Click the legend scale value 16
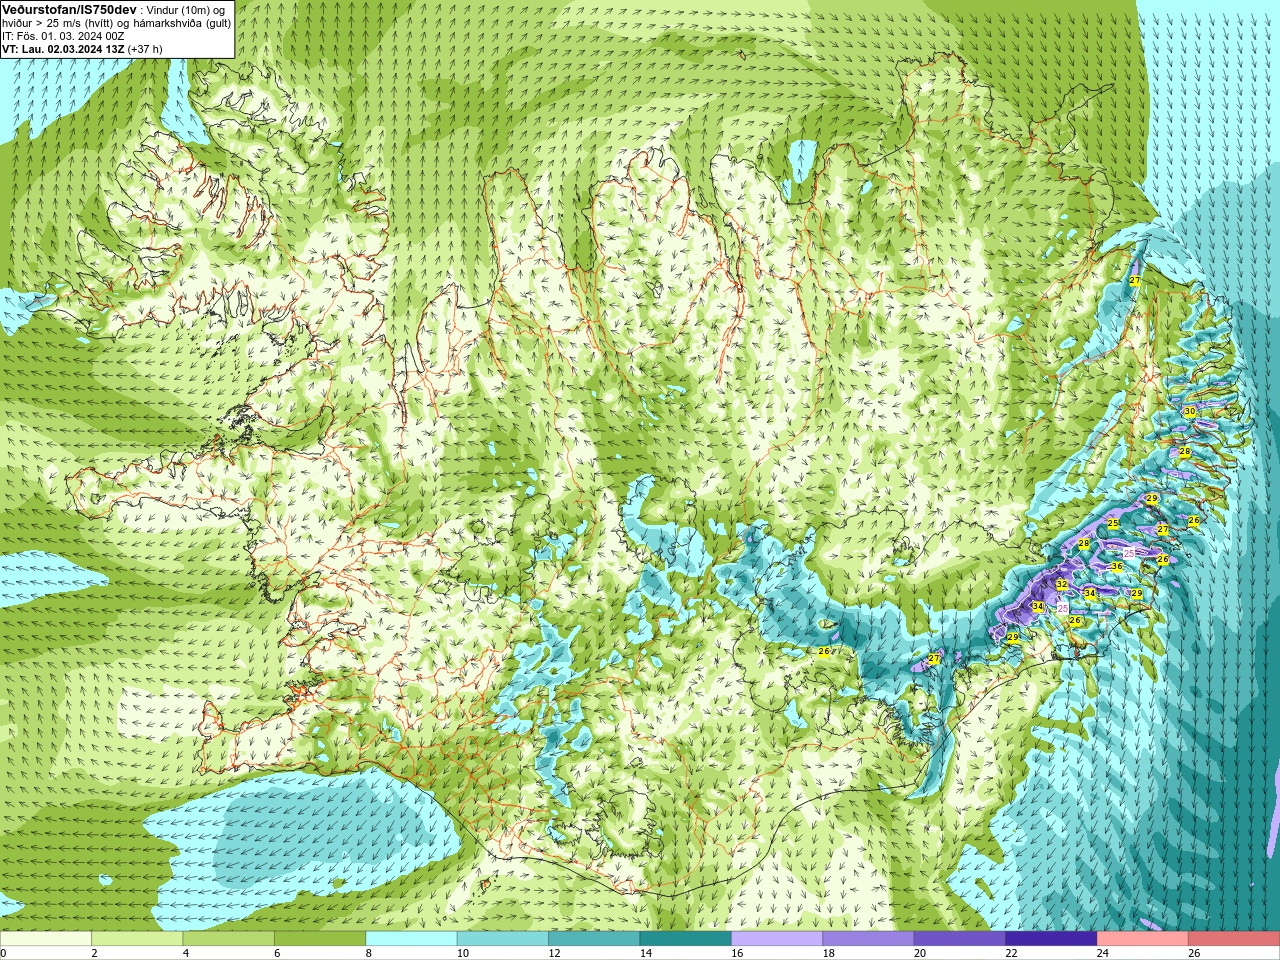This screenshot has height=960, width=1280. coord(737,954)
